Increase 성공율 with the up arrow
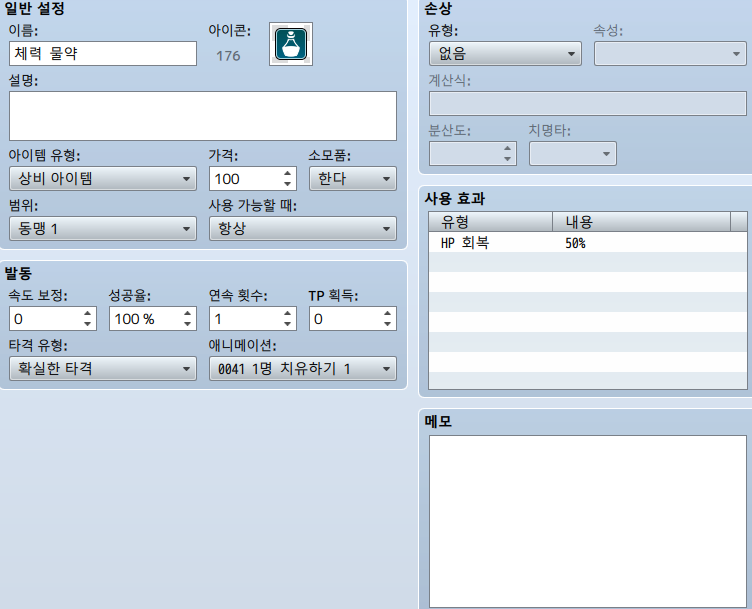 tap(188, 314)
